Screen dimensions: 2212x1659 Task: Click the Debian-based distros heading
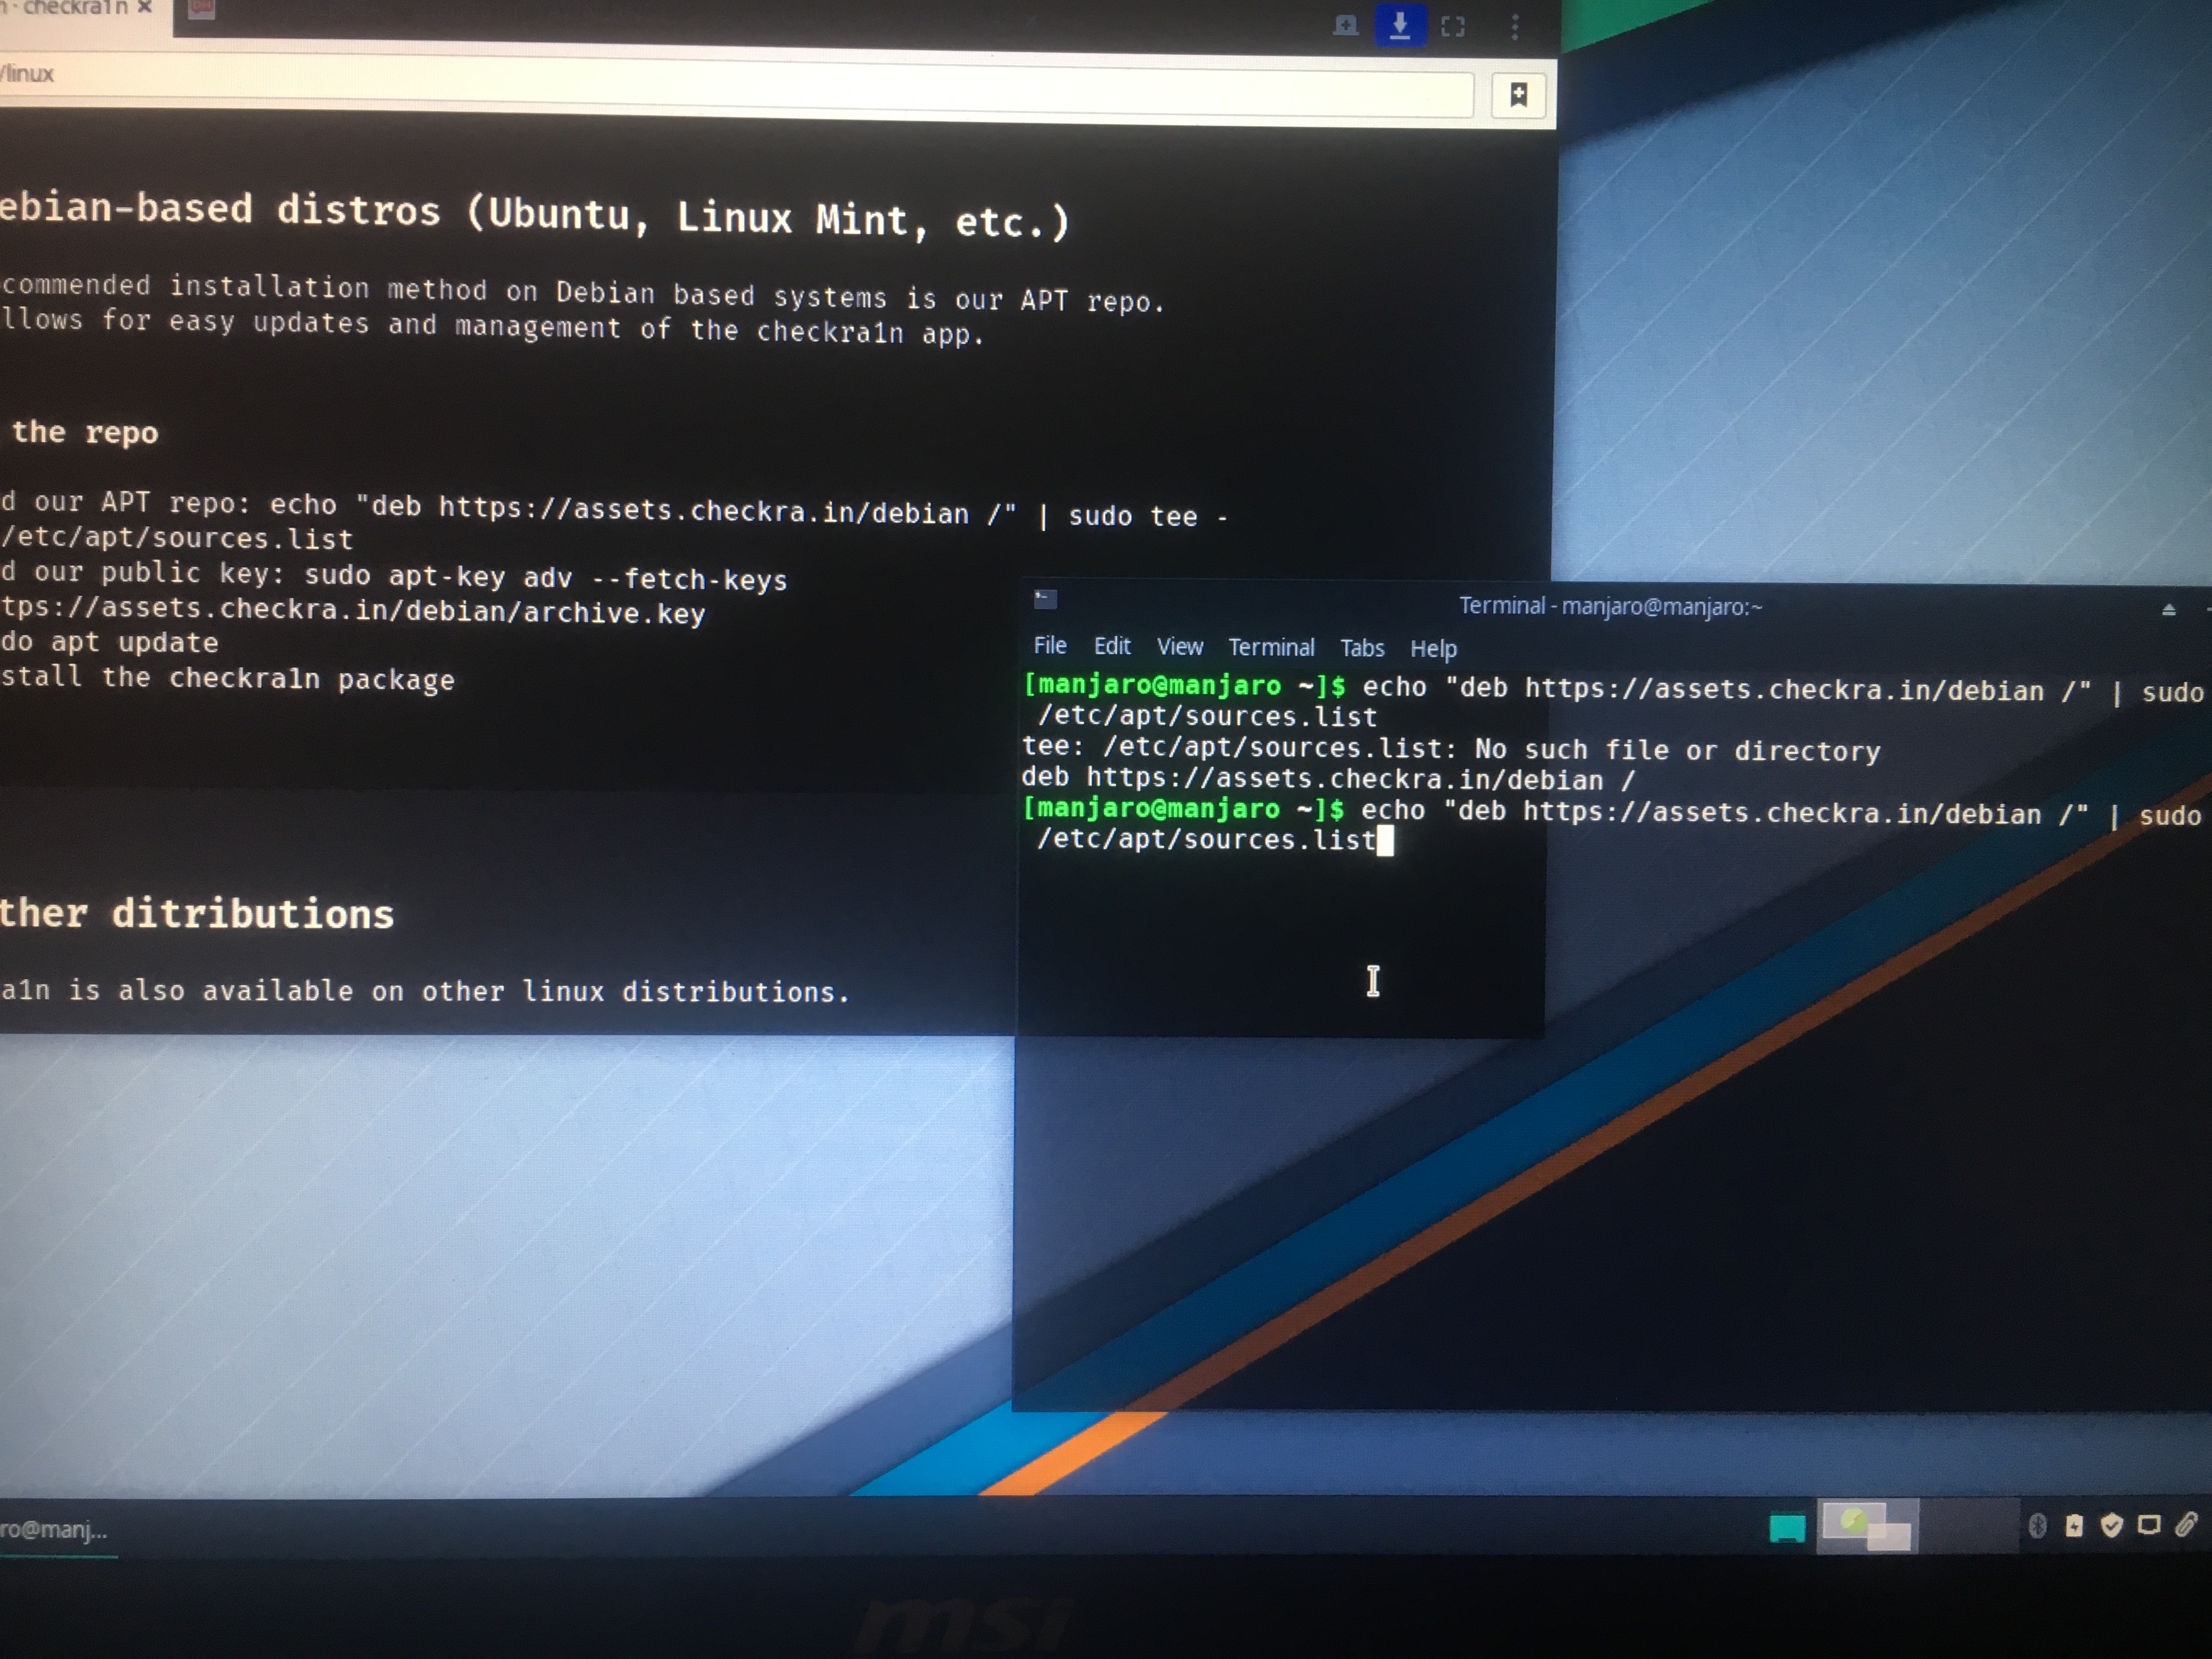535,214
